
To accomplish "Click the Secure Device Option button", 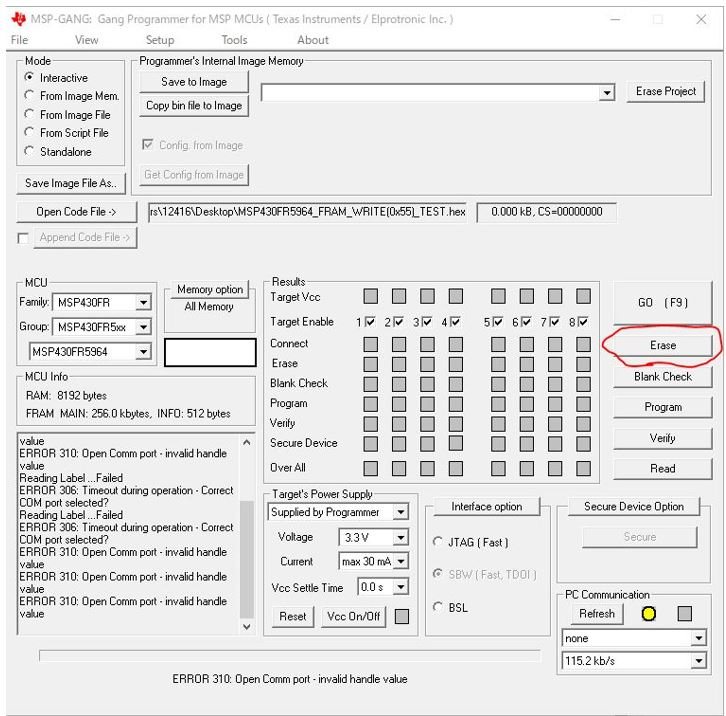I will coord(633,507).
